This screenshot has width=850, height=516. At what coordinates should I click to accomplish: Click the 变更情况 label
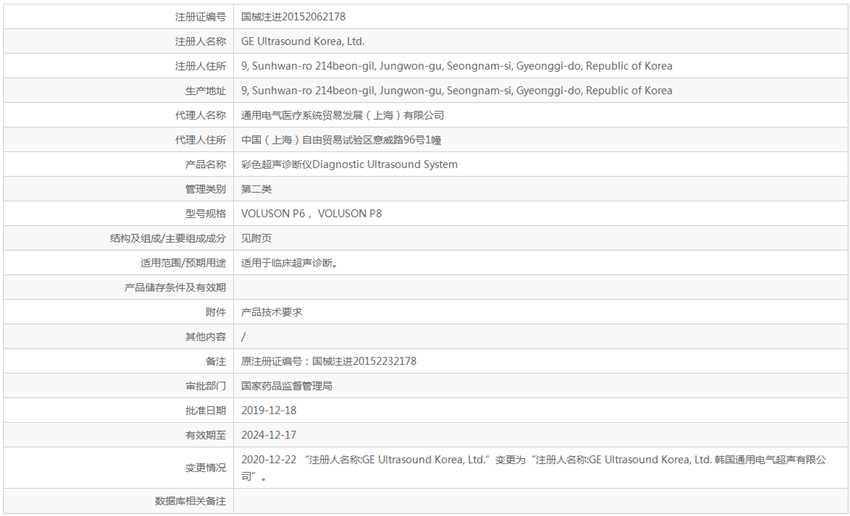[x=205, y=468]
